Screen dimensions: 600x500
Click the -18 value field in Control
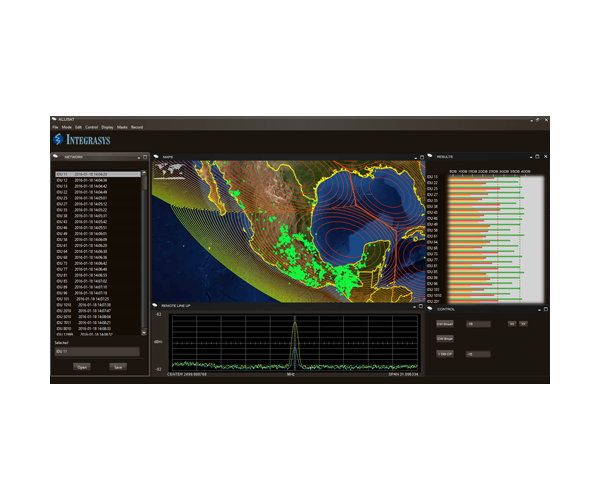click(478, 324)
